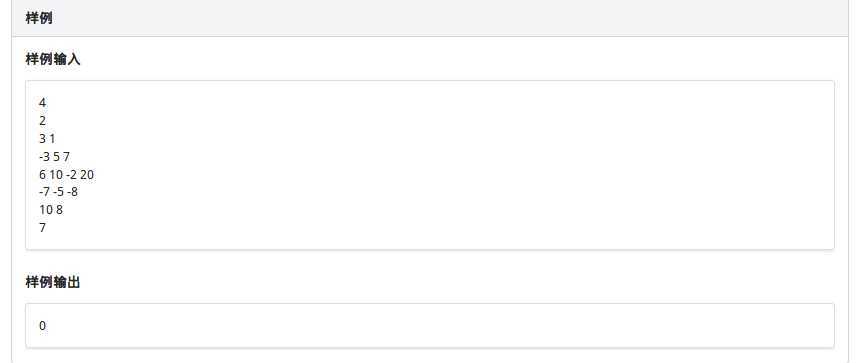Click the sample output value "0"
Image resolution: width=860 pixels, height=363 pixels.
(x=42, y=326)
